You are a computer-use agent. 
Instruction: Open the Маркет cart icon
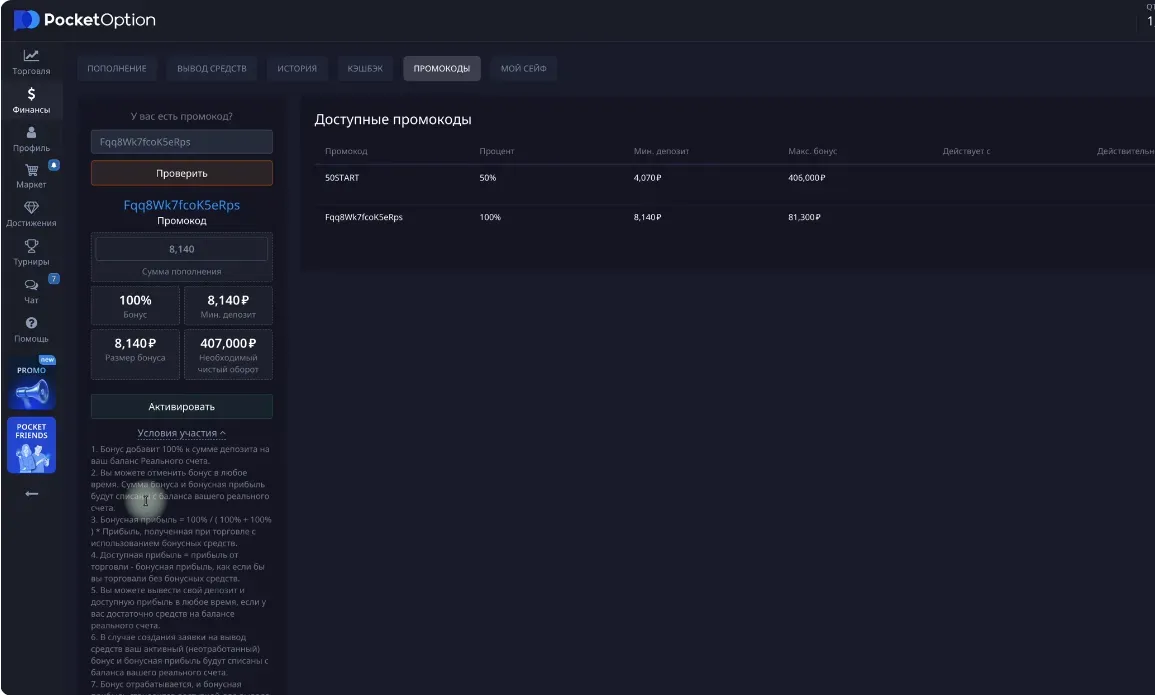(x=31, y=176)
